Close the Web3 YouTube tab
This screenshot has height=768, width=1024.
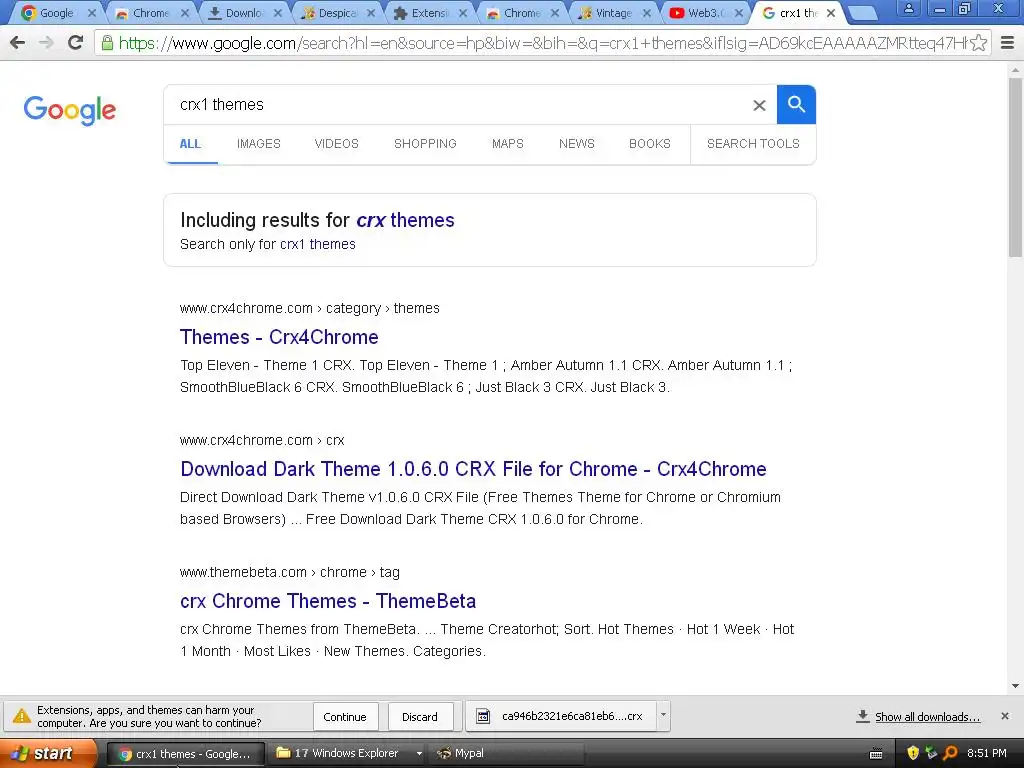coord(739,13)
